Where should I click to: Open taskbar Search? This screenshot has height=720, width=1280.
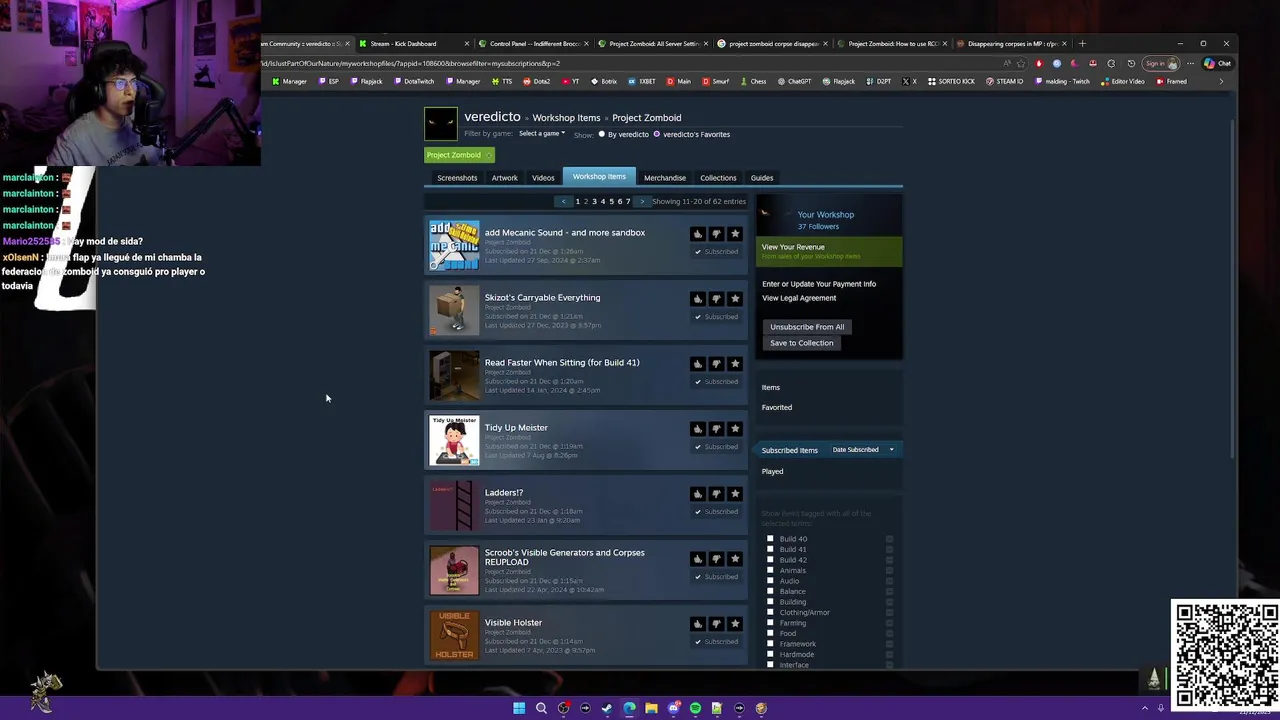point(541,708)
